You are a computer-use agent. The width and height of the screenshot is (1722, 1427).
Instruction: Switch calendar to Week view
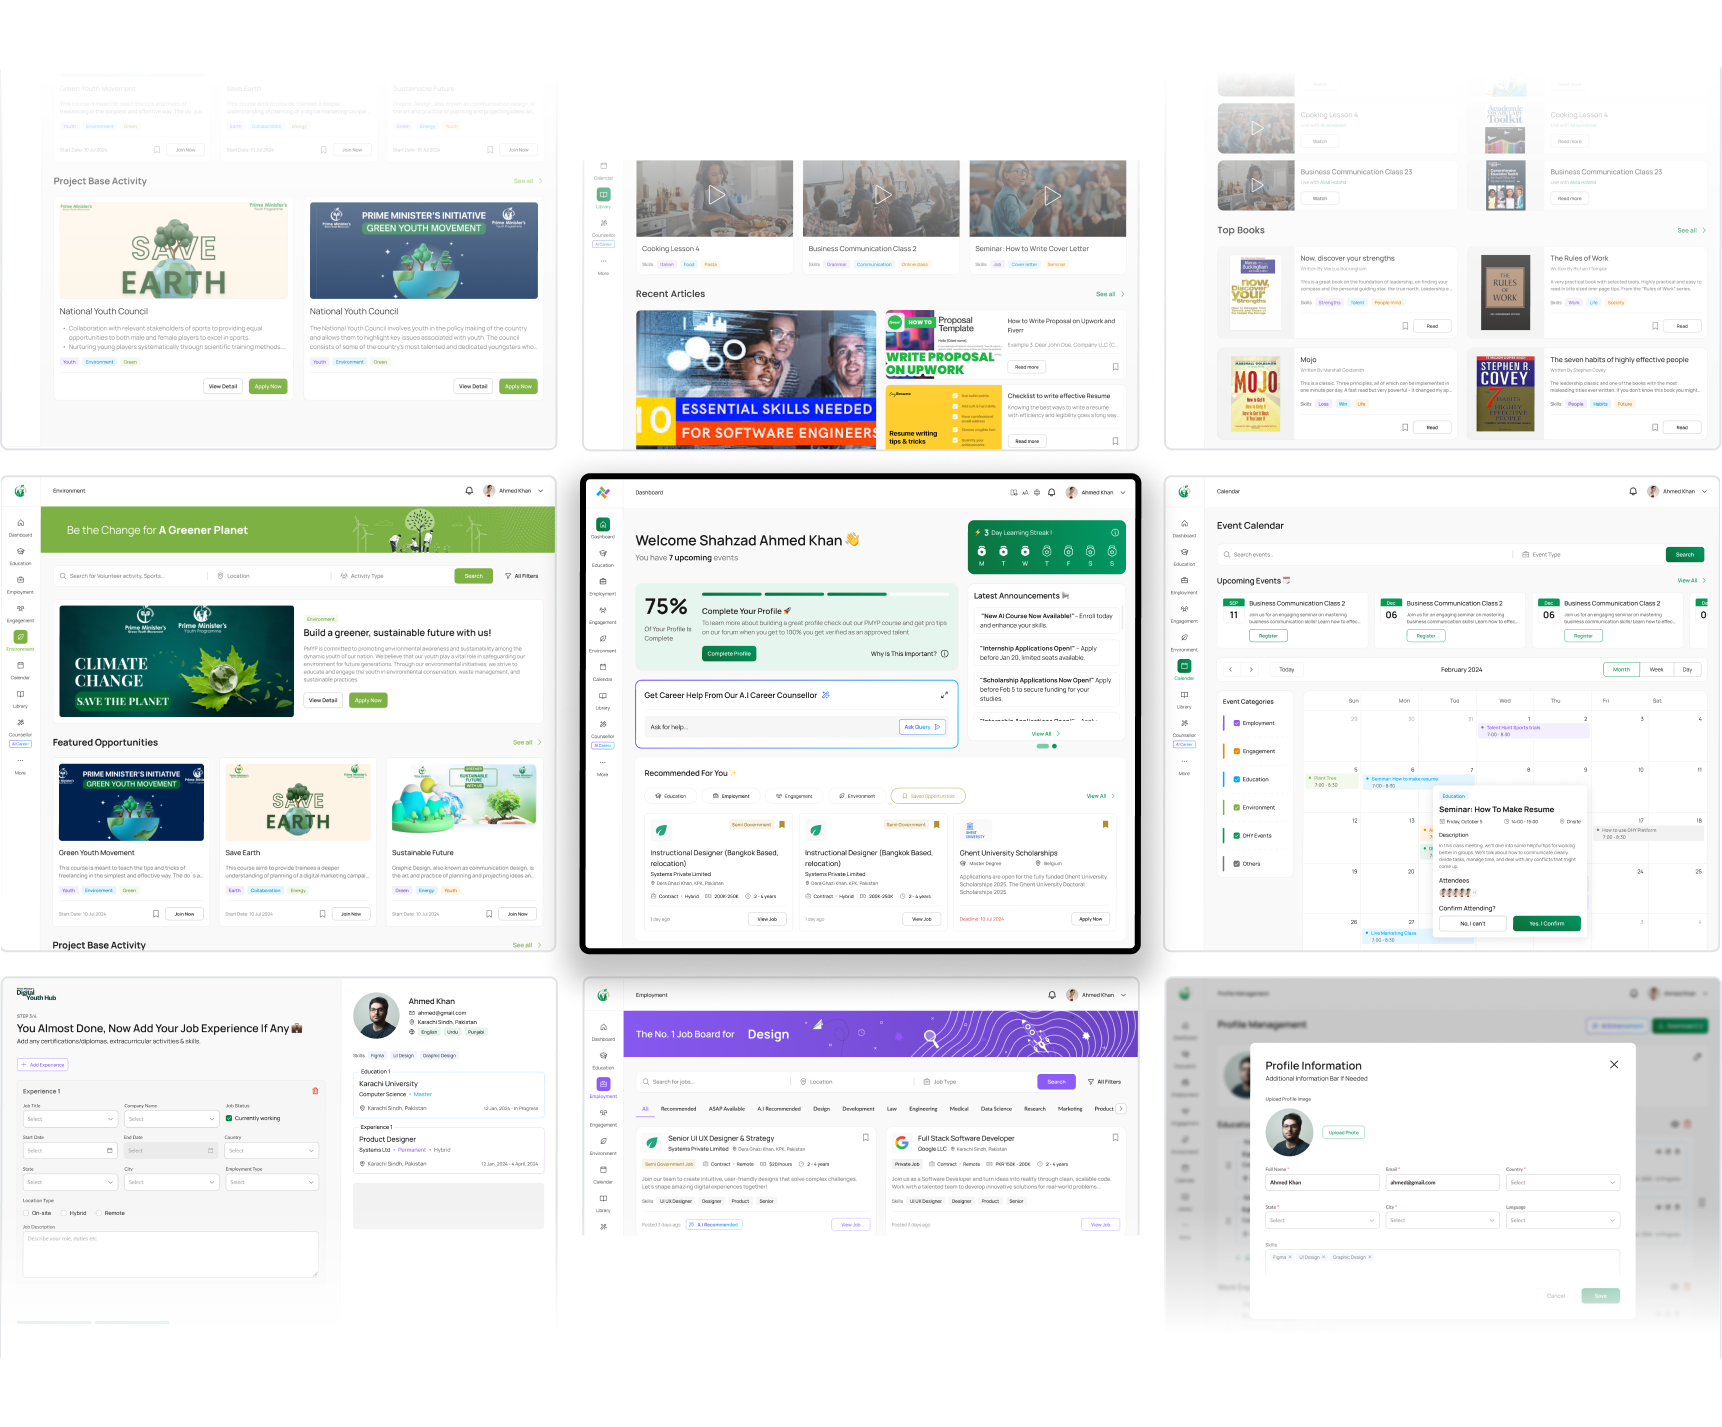1656,669
